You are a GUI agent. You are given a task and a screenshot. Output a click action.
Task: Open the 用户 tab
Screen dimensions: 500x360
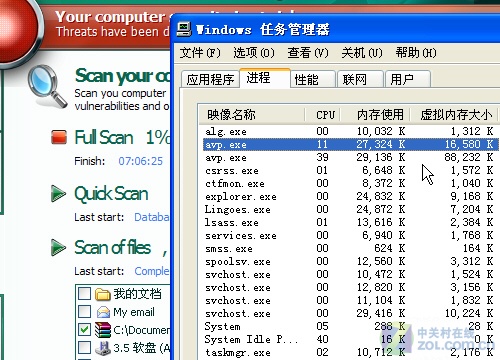coord(408,79)
